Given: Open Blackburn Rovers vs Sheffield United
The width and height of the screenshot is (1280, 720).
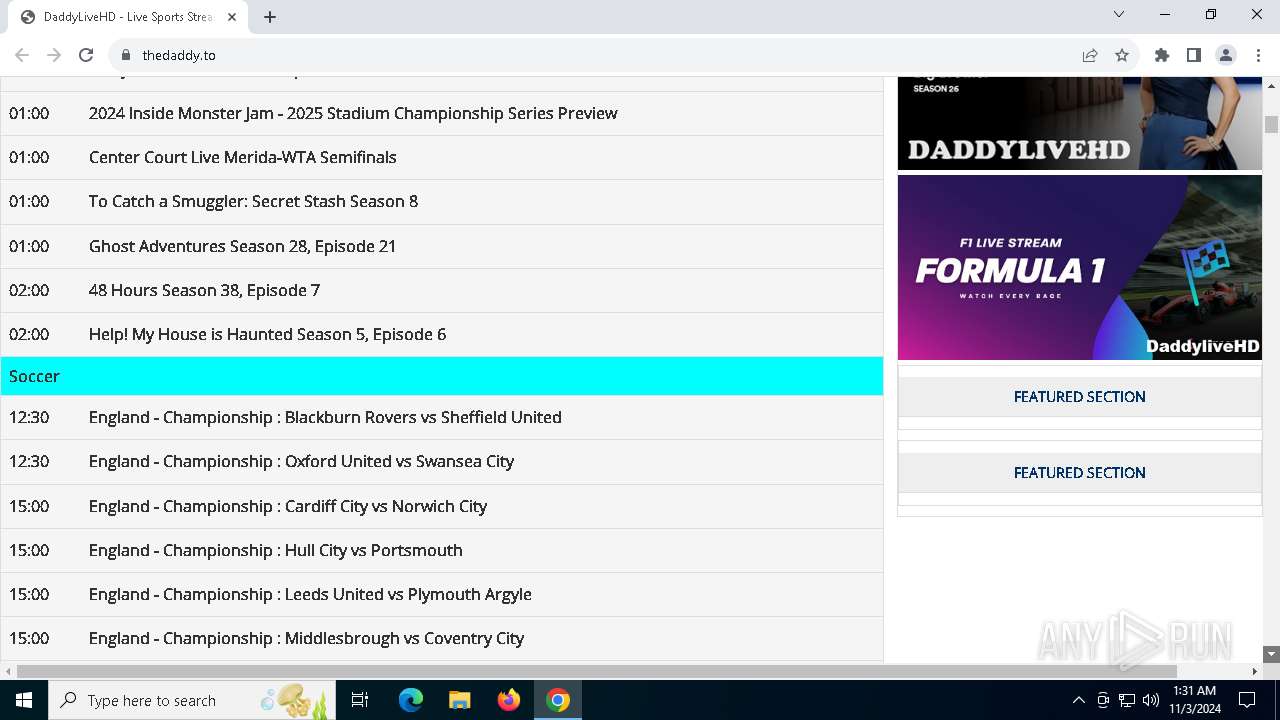Looking at the screenshot, I should click(x=325, y=417).
